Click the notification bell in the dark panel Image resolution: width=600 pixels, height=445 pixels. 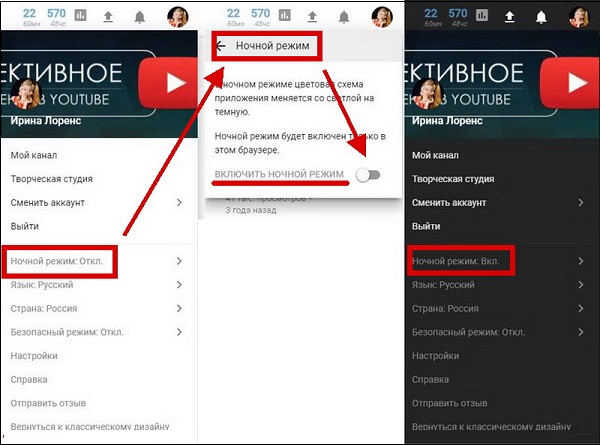(x=541, y=17)
